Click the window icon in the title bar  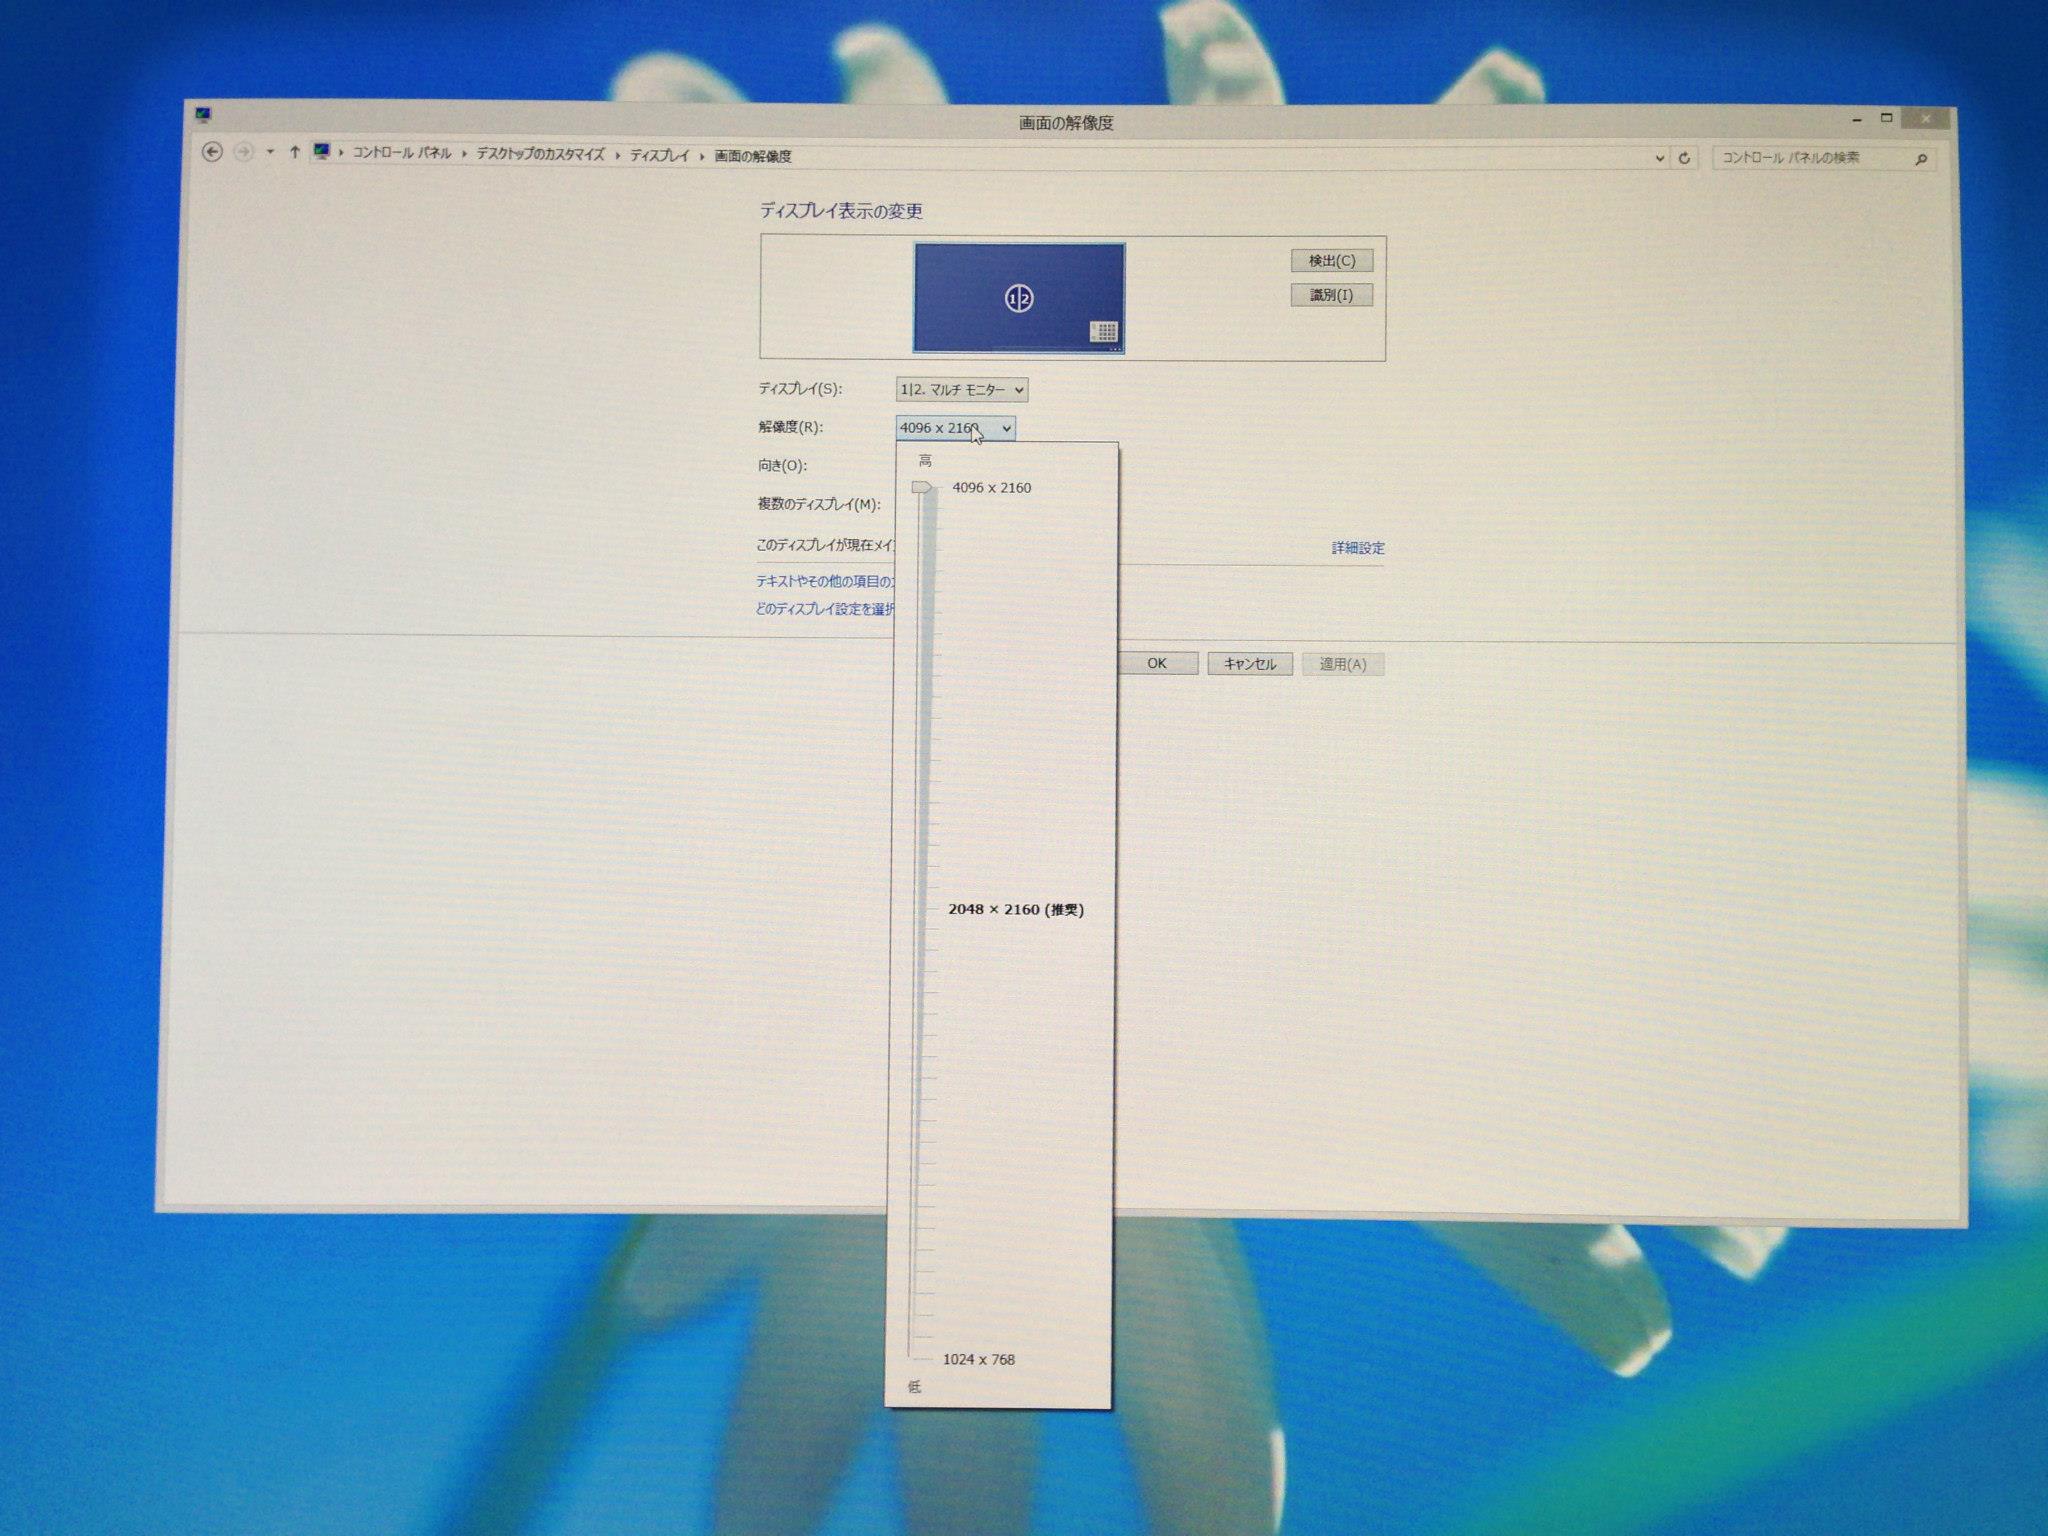[x=204, y=114]
